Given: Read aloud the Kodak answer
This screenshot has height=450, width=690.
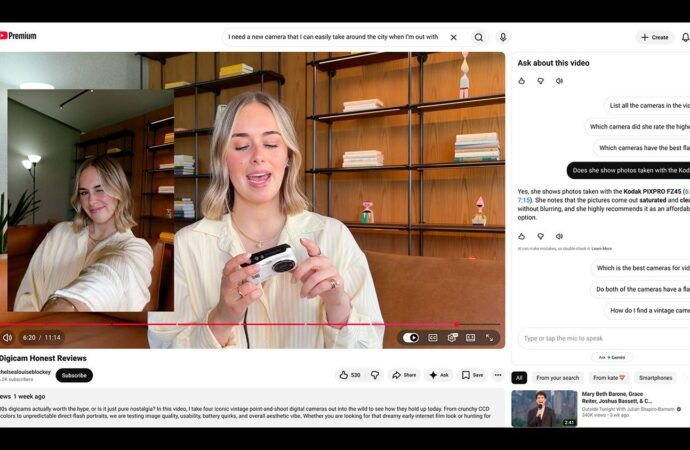Looking at the screenshot, I should [559, 236].
